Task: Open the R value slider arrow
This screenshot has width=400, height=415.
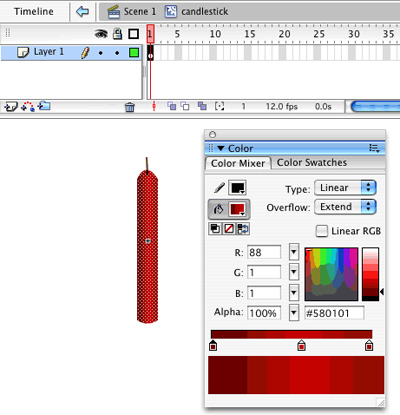Action: pyautogui.click(x=294, y=252)
